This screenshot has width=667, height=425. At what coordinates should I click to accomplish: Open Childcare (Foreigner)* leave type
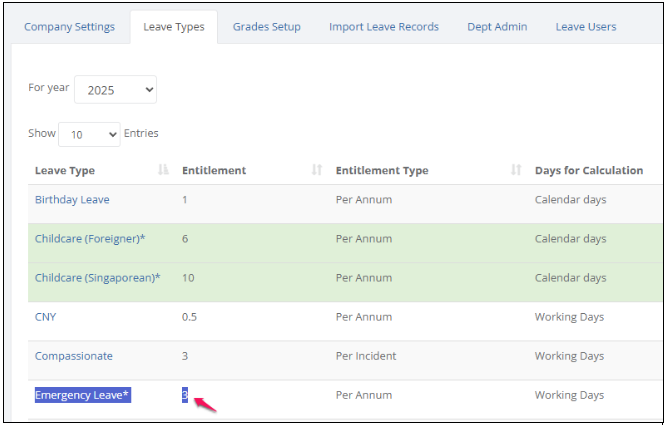(x=90, y=239)
